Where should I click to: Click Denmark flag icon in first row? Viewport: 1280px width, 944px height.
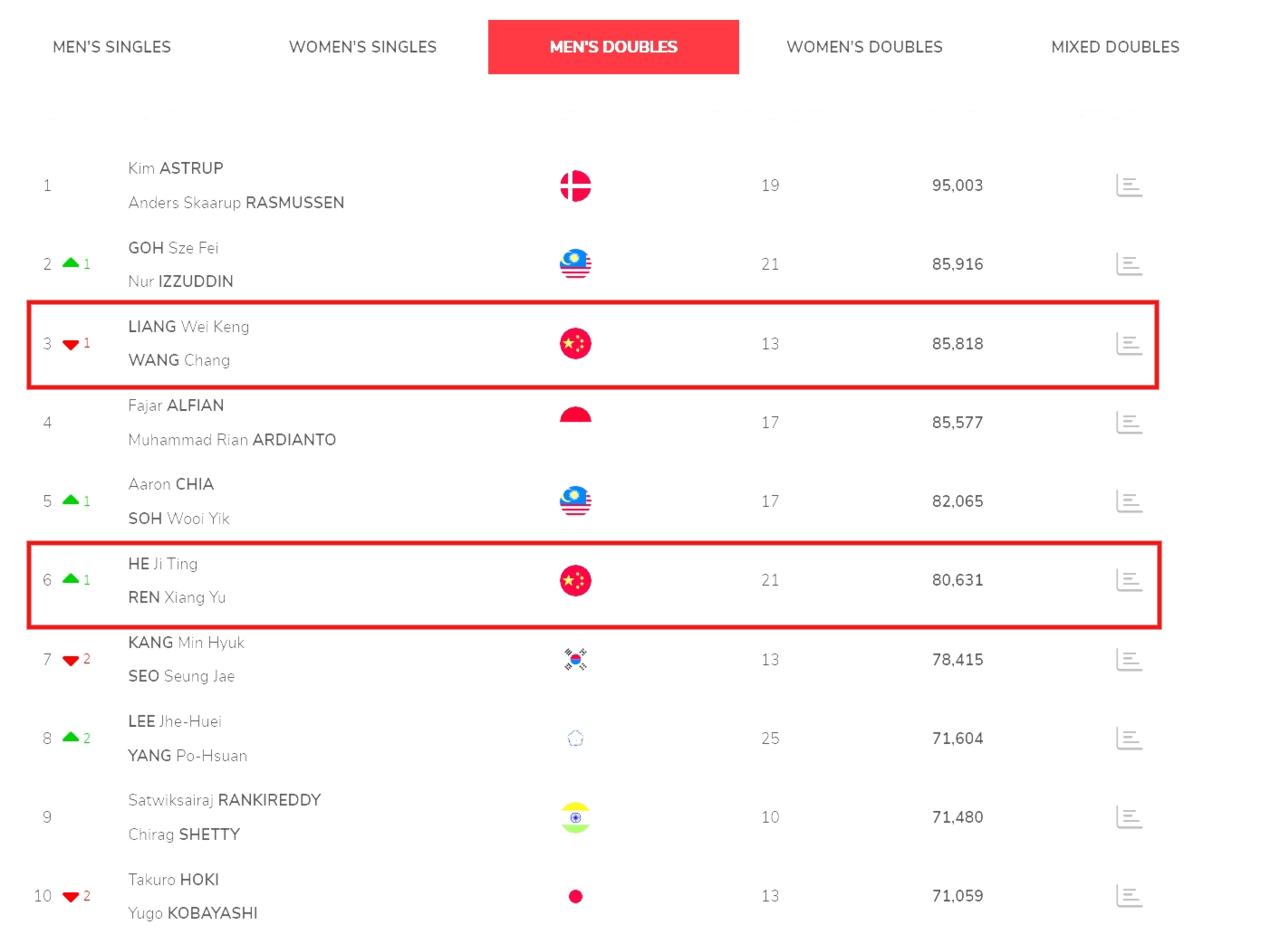(575, 186)
